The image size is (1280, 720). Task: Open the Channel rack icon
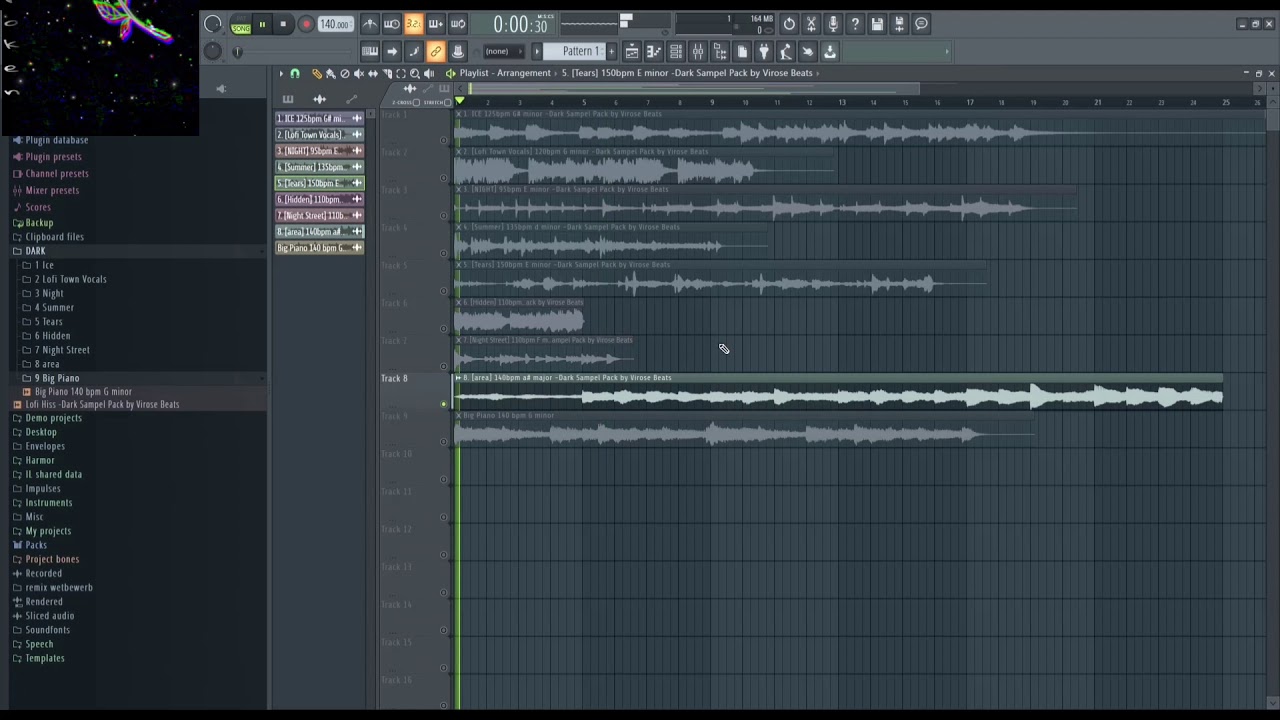point(676,52)
